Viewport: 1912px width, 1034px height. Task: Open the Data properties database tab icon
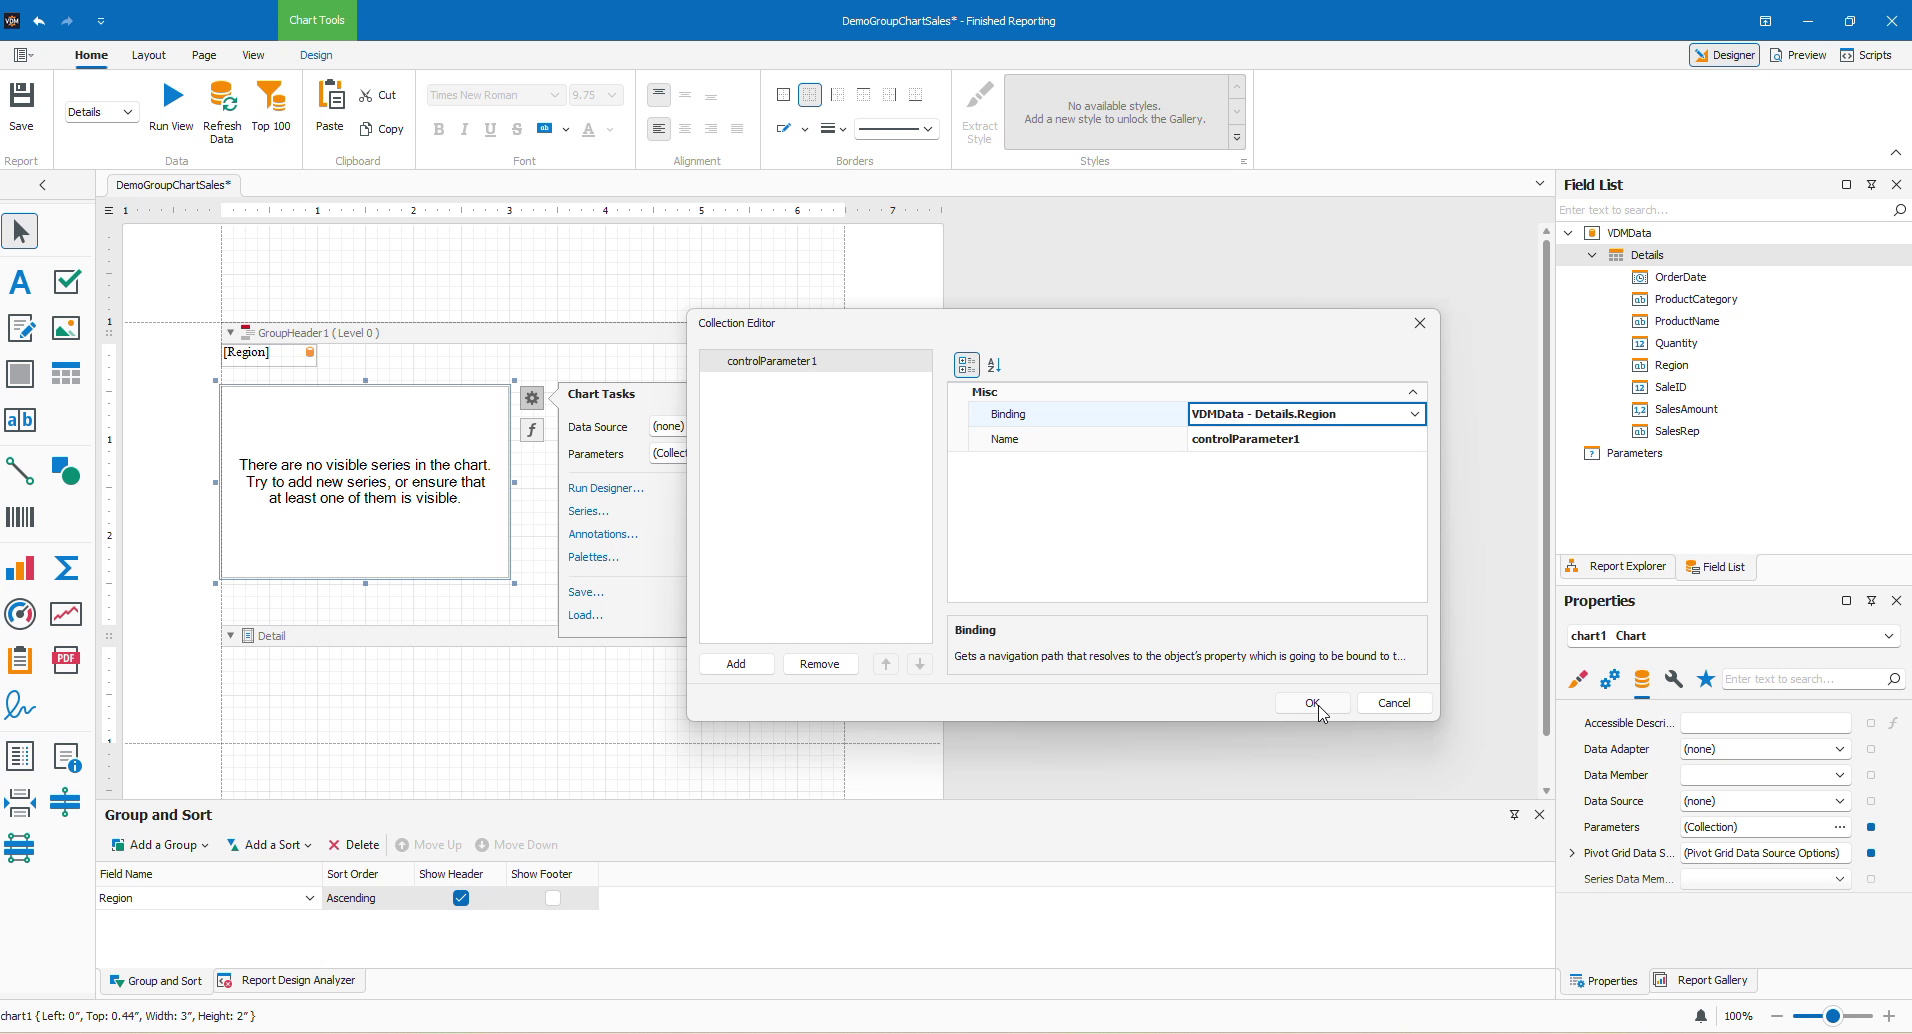point(1642,679)
